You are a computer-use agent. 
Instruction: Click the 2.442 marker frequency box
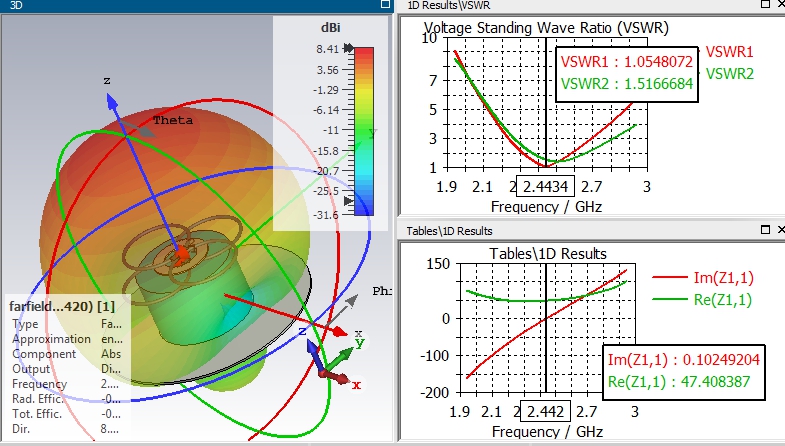pyautogui.click(x=545, y=411)
